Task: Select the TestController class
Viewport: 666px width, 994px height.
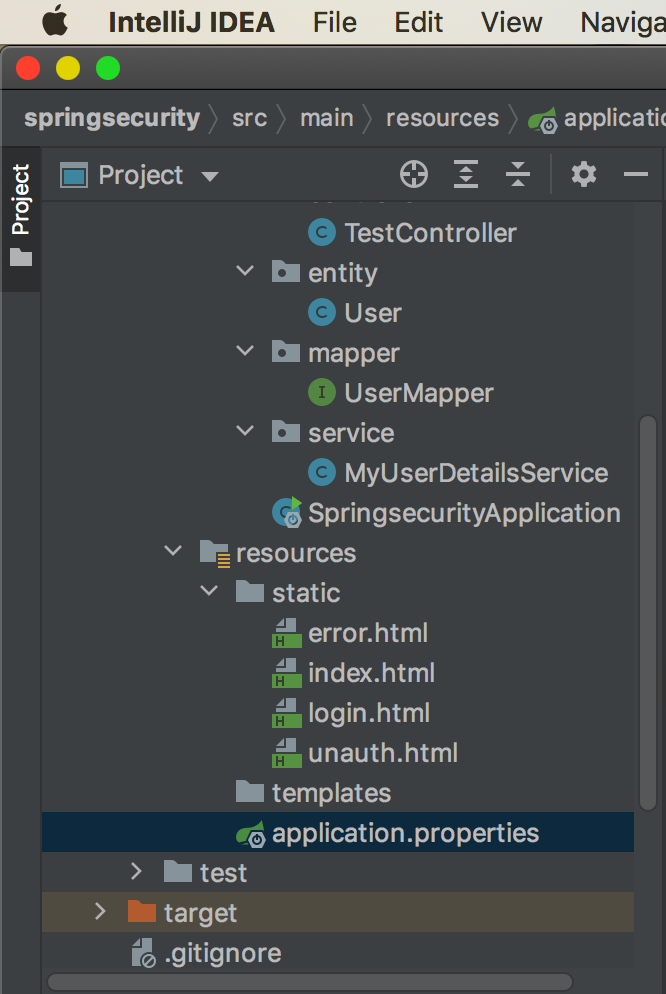Action: pyautogui.click(x=430, y=233)
